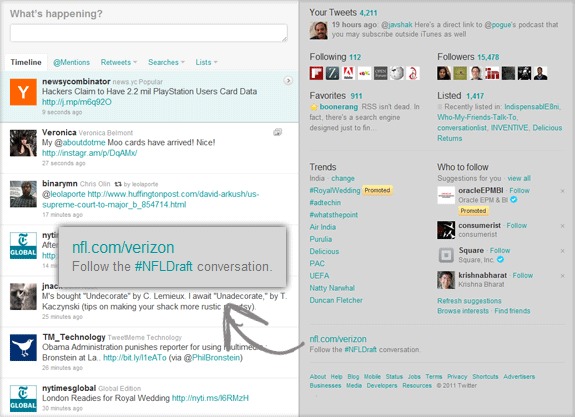Click the Wikipedia globe icon under Following
Screen dimensions: 575x417
pos(396,73)
